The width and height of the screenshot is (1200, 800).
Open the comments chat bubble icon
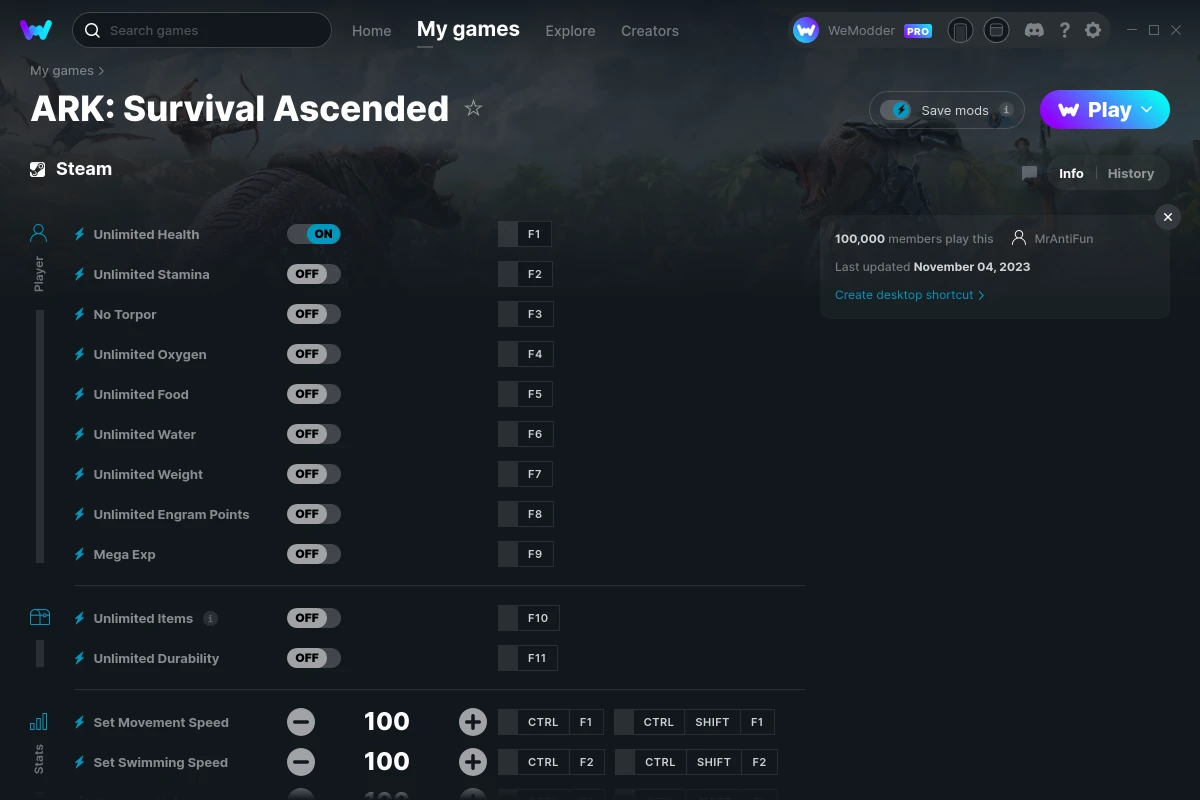pos(1029,173)
